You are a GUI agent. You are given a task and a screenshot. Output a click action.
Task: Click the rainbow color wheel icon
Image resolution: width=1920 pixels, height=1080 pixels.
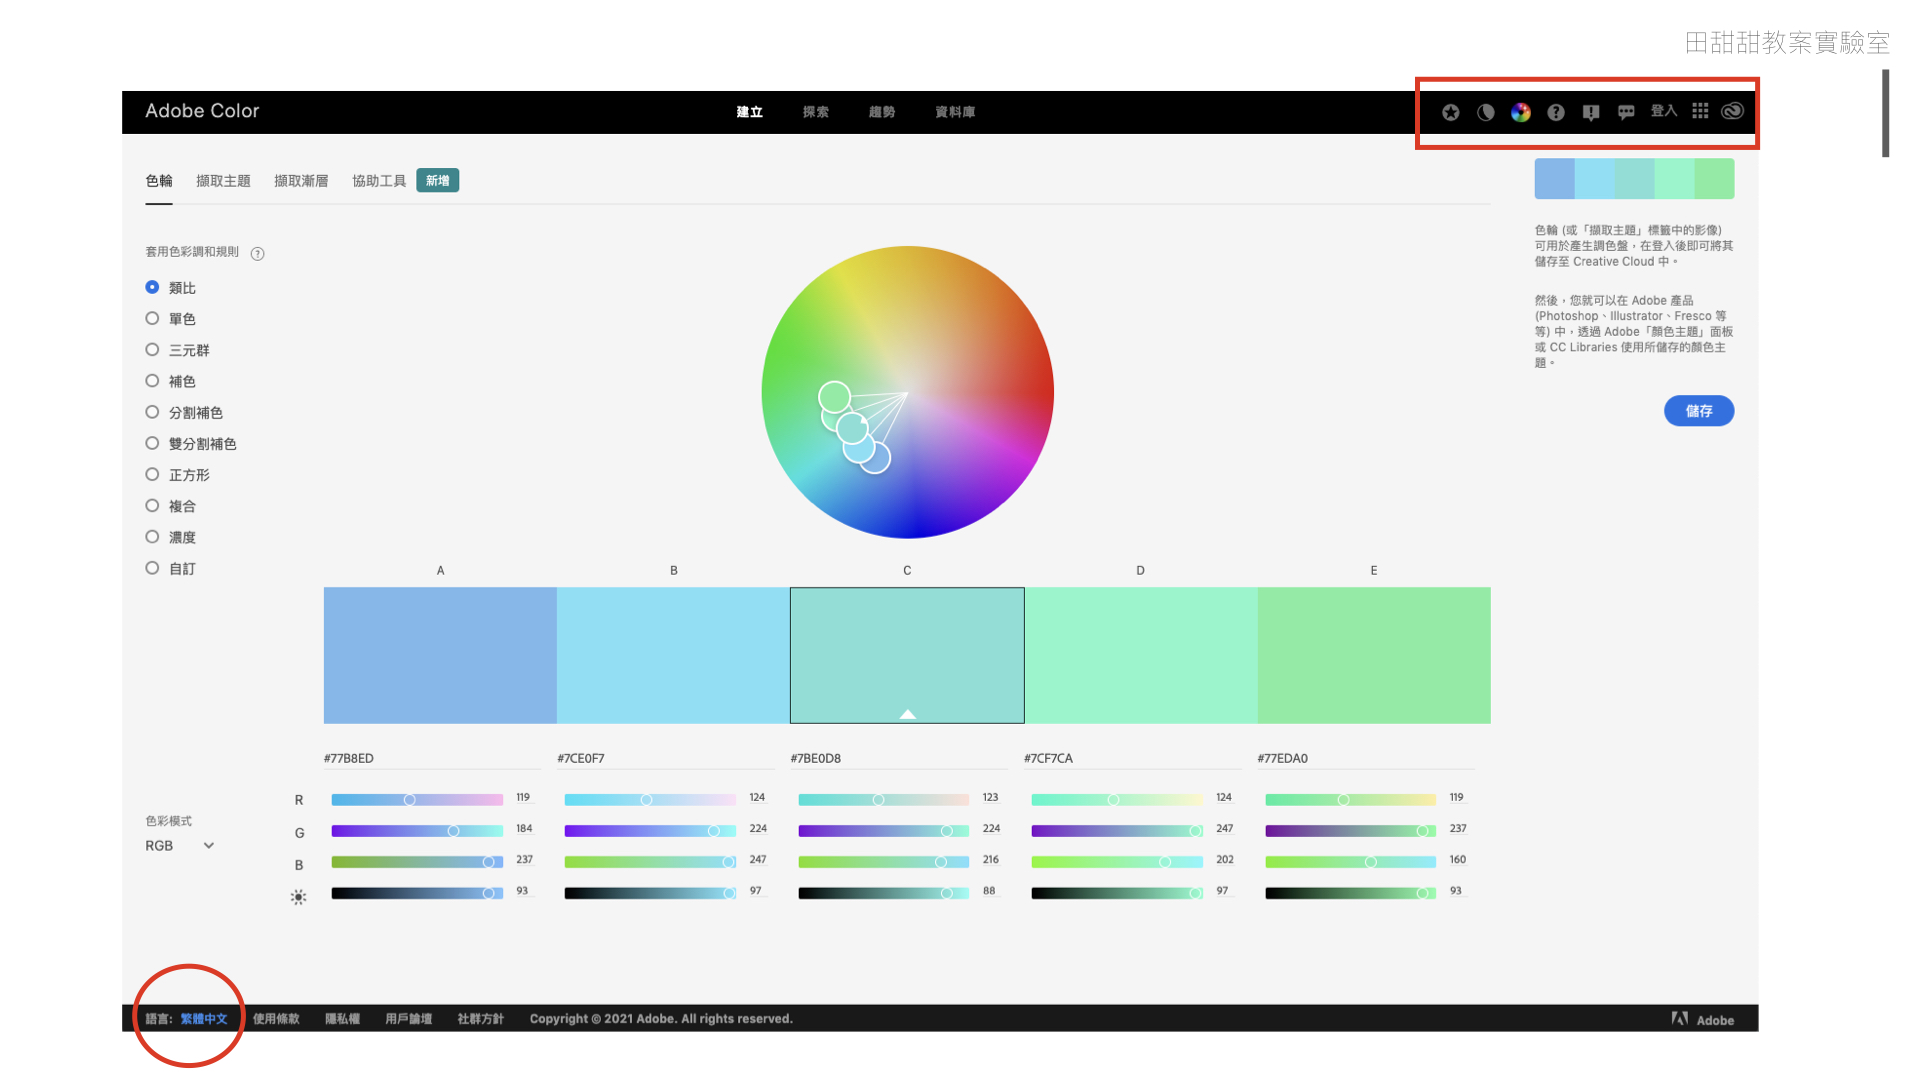coord(1521,113)
